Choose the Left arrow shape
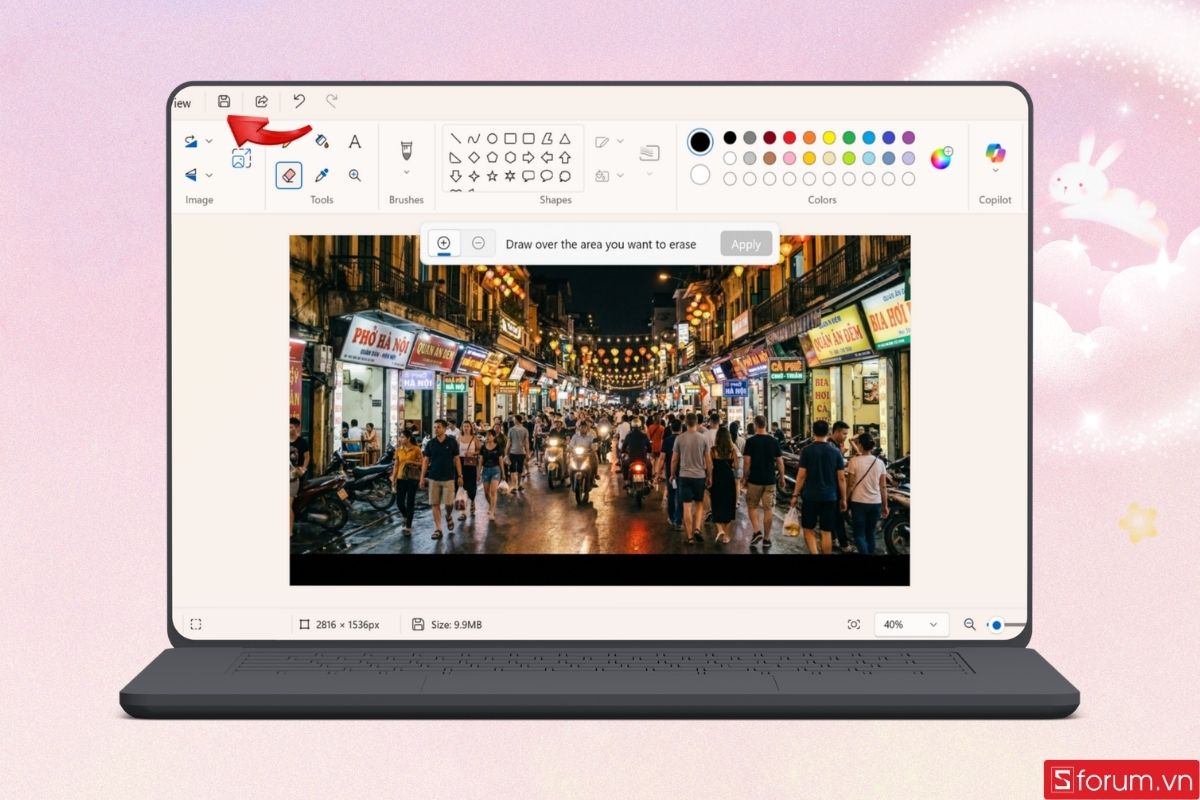 547,157
